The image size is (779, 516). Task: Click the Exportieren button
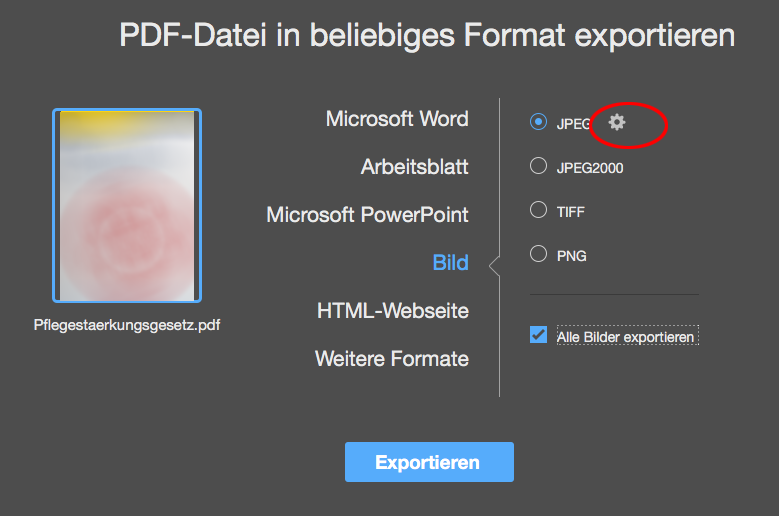coord(429,462)
